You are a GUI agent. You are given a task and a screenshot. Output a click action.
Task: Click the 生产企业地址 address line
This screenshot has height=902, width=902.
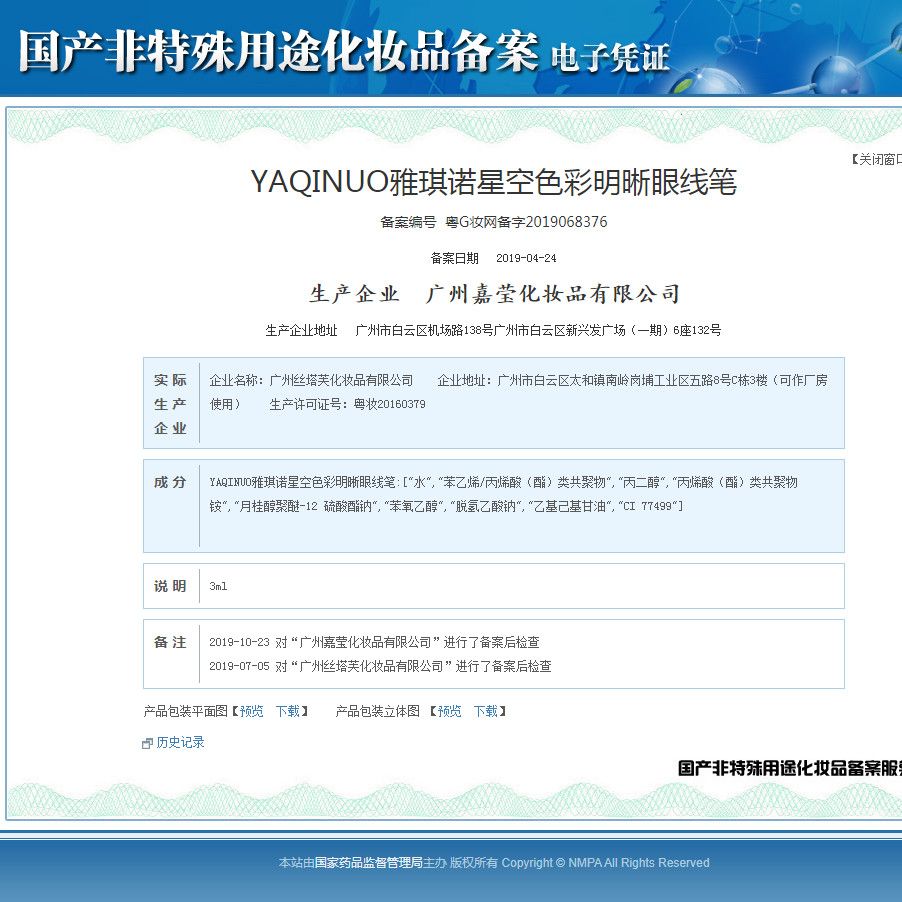coord(493,330)
